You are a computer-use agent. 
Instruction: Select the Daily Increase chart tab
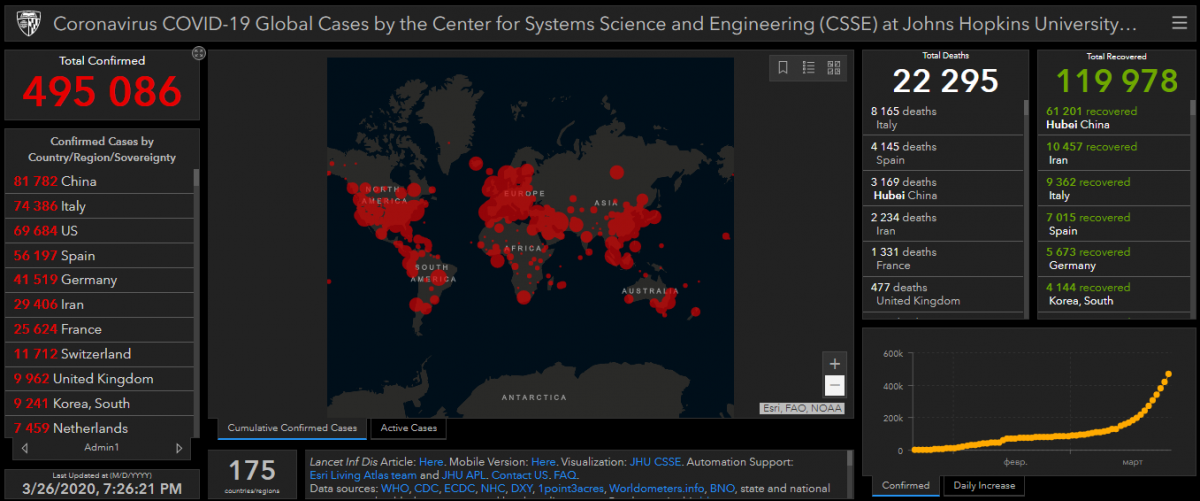[984, 485]
